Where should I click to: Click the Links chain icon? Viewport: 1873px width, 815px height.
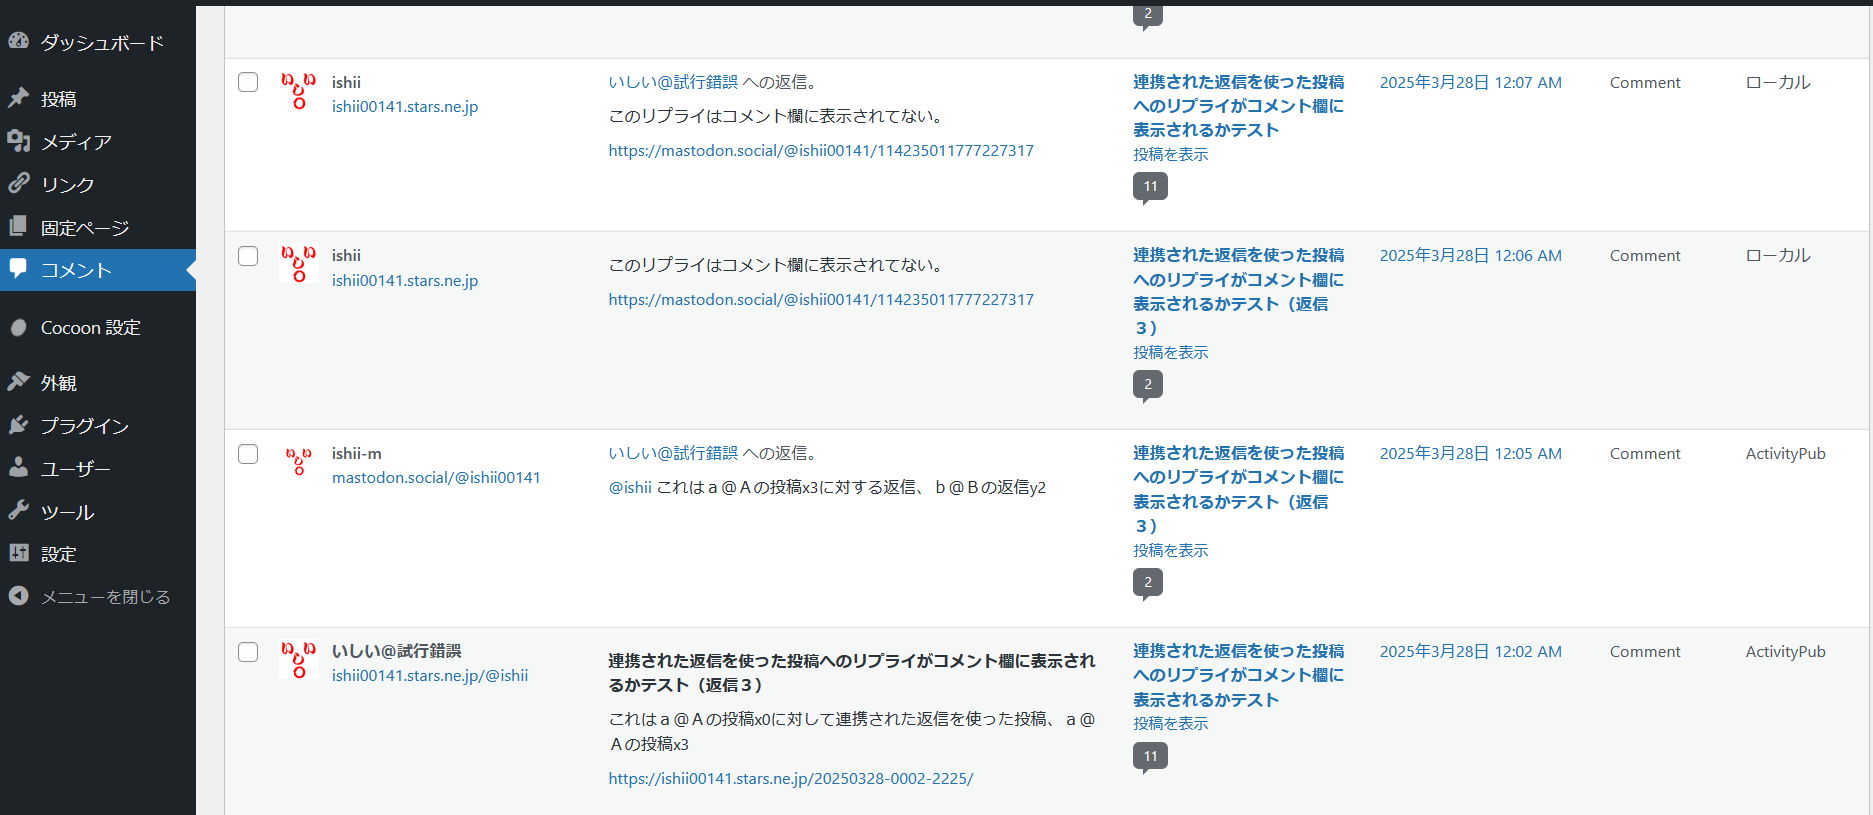pyautogui.click(x=19, y=184)
